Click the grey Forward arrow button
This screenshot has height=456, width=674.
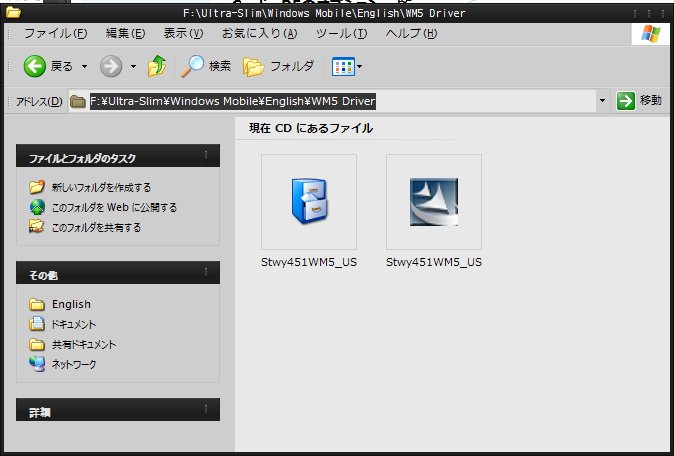click(x=111, y=67)
